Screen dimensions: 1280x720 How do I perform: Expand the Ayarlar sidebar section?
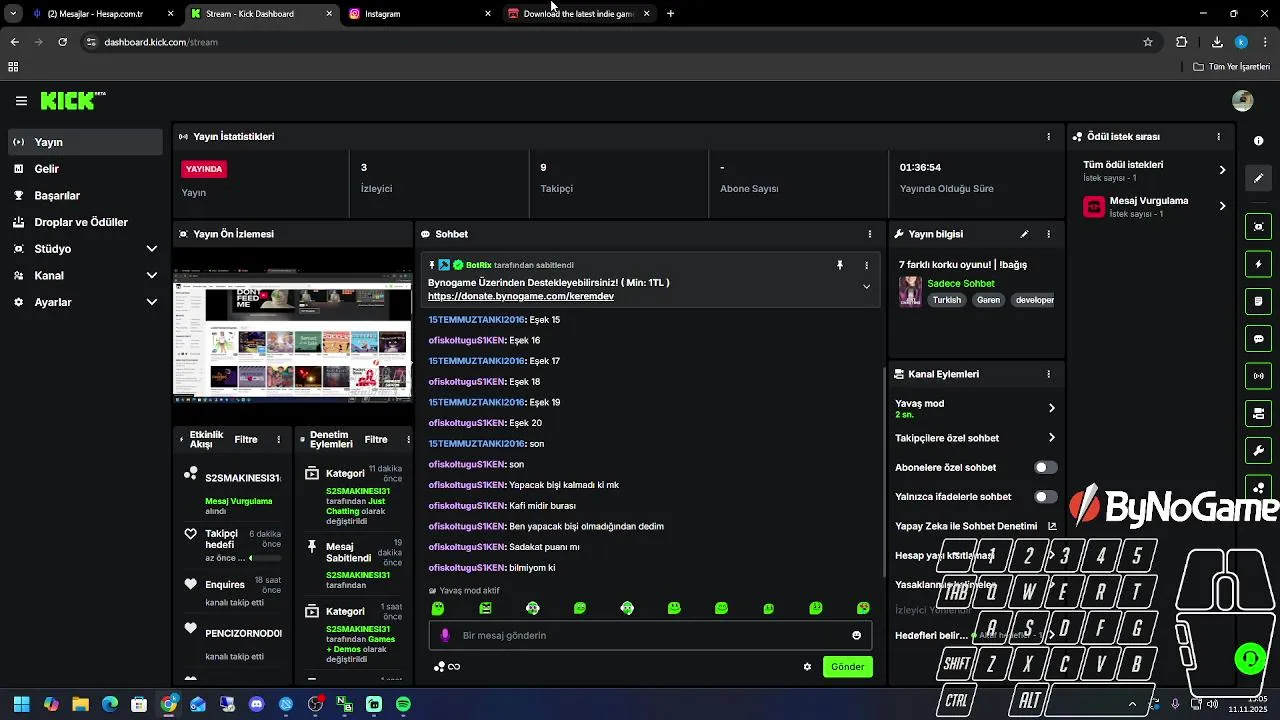pos(152,302)
